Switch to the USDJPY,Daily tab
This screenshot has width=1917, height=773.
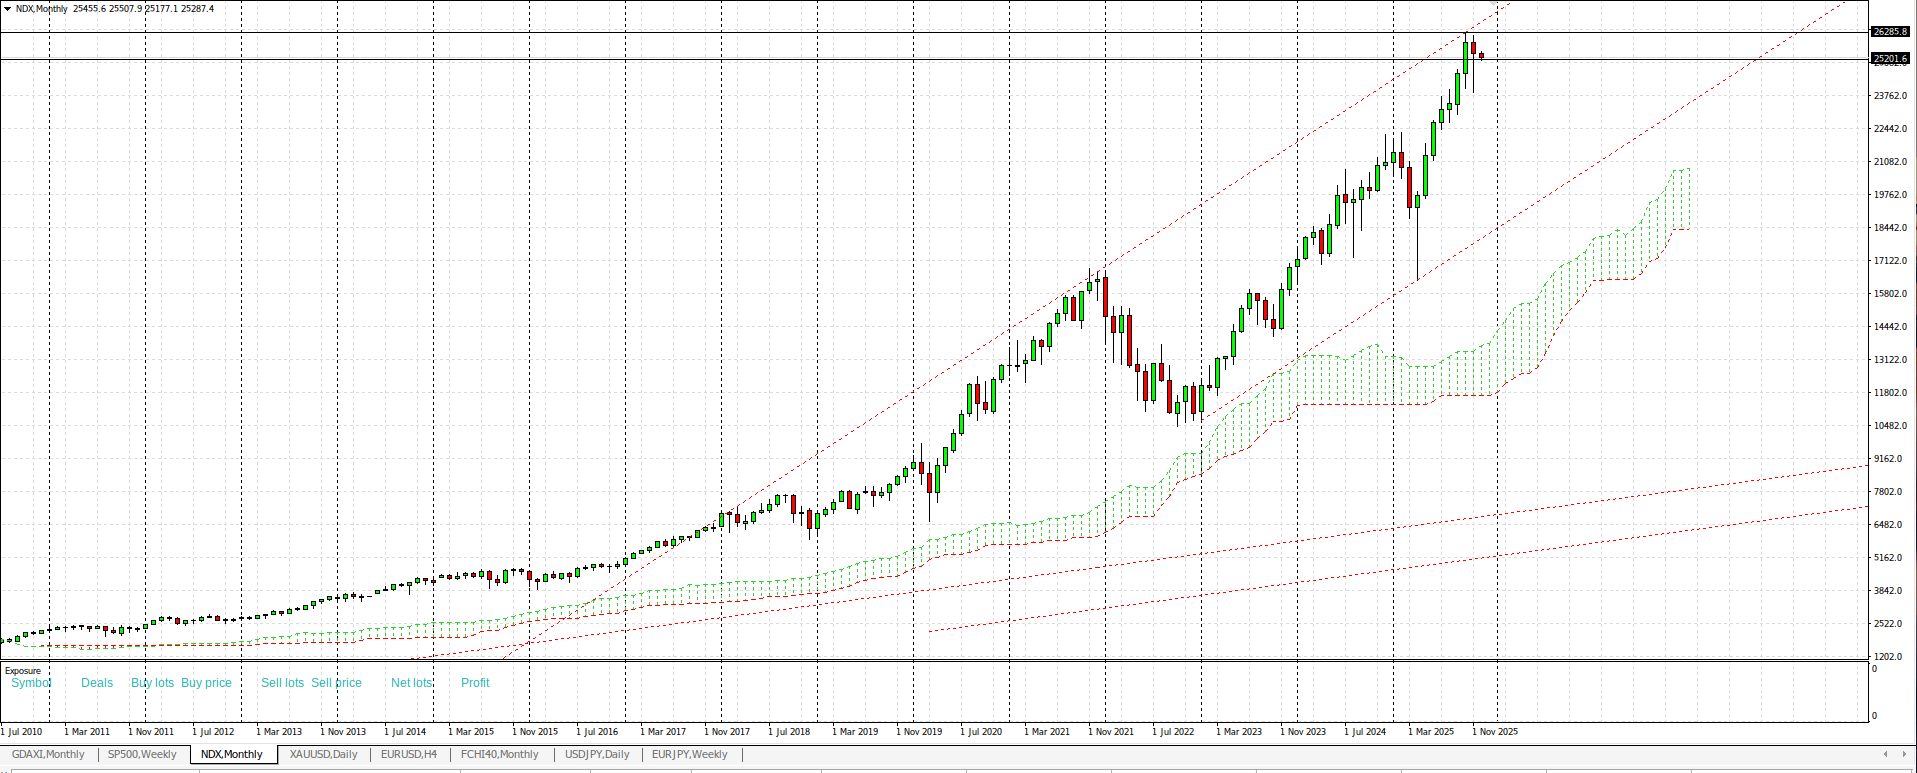point(597,754)
